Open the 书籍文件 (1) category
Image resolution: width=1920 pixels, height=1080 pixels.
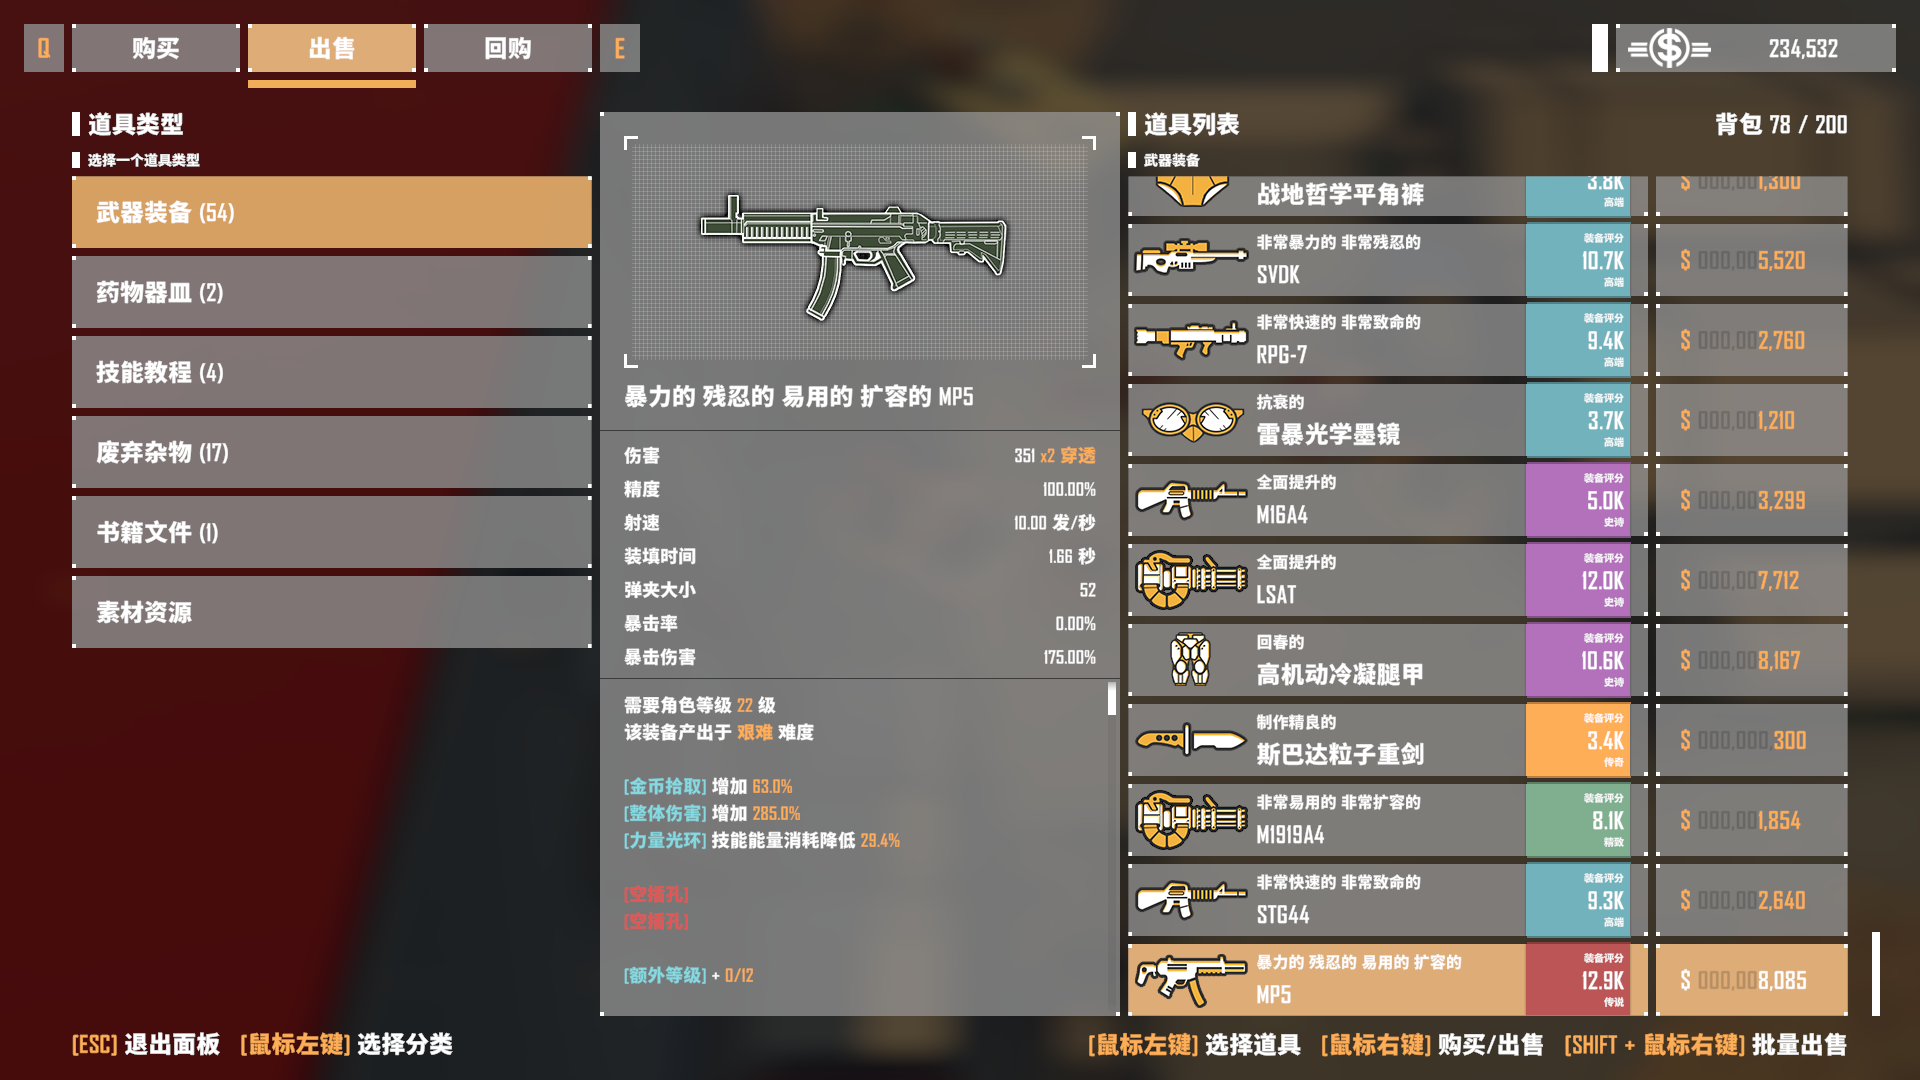point(332,532)
